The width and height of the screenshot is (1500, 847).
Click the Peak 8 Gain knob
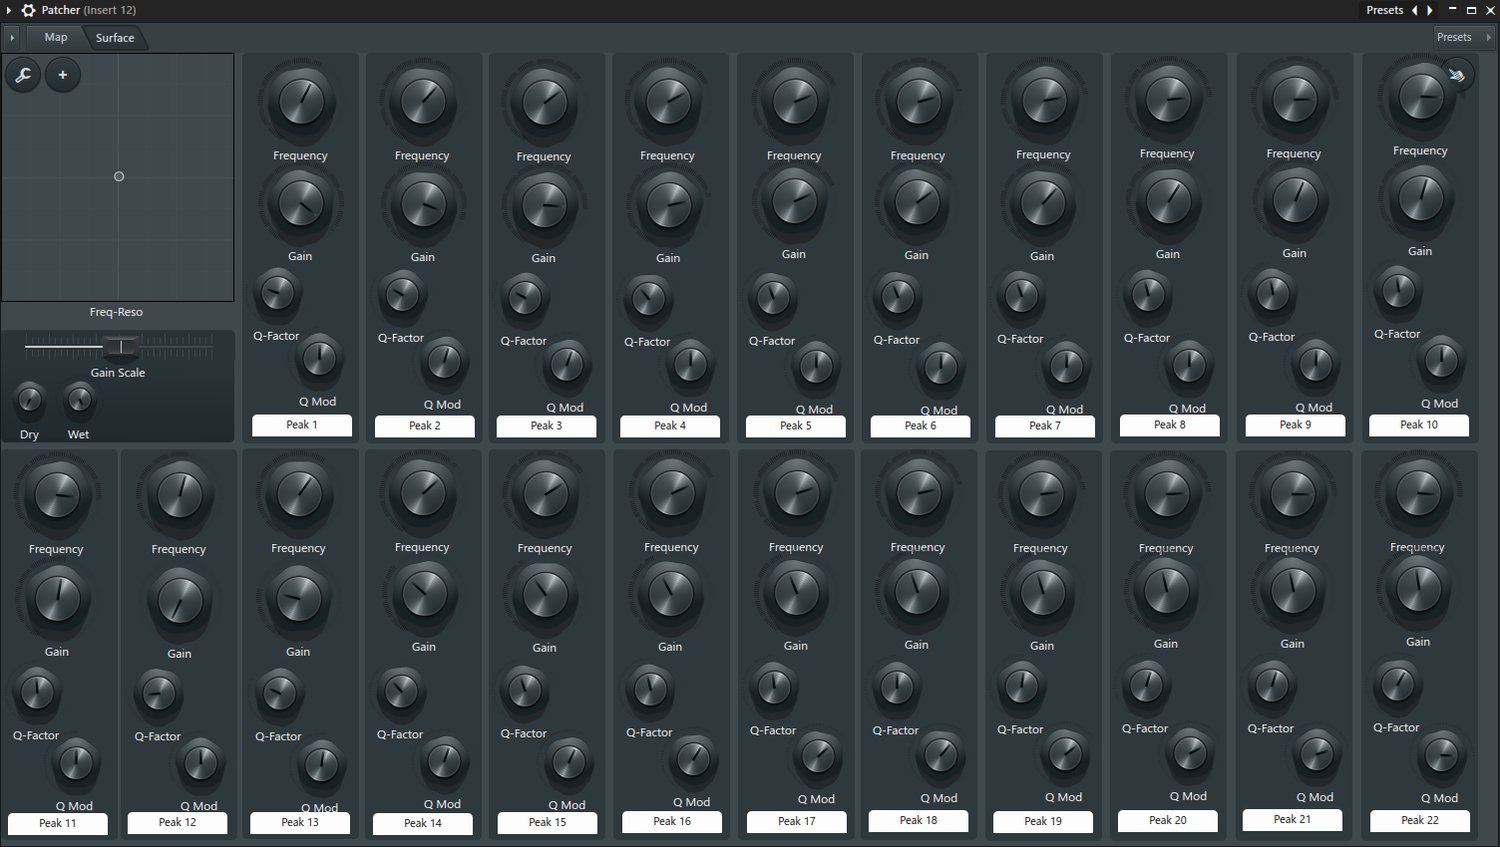[1168, 201]
